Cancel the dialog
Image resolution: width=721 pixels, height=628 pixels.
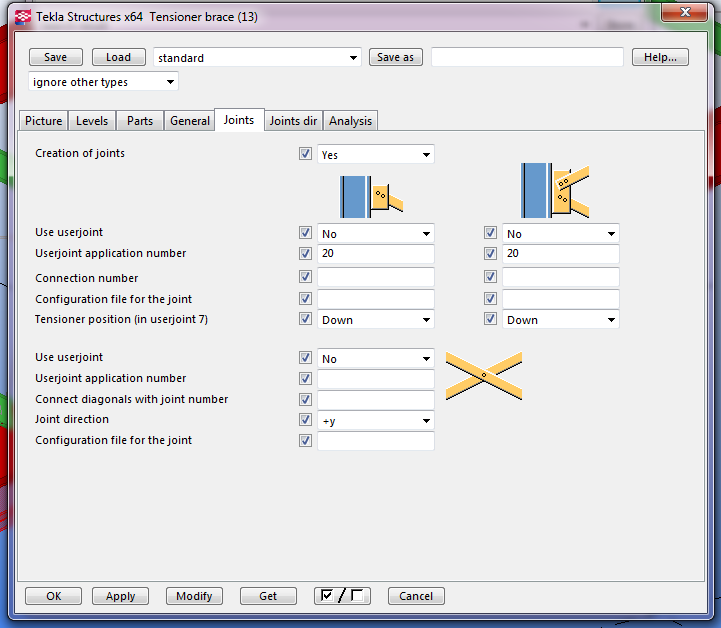(416, 596)
